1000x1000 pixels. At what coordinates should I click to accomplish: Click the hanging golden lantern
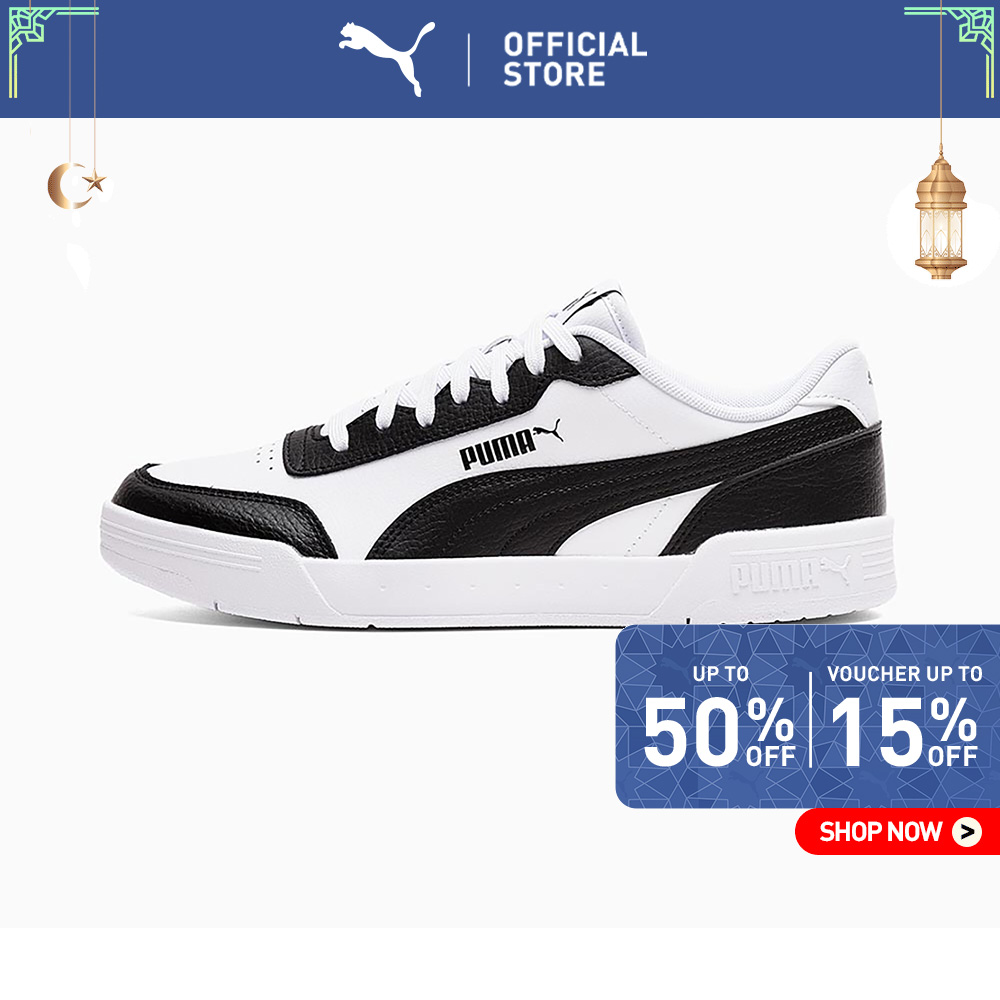pyautogui.click(x=940, y=216)
